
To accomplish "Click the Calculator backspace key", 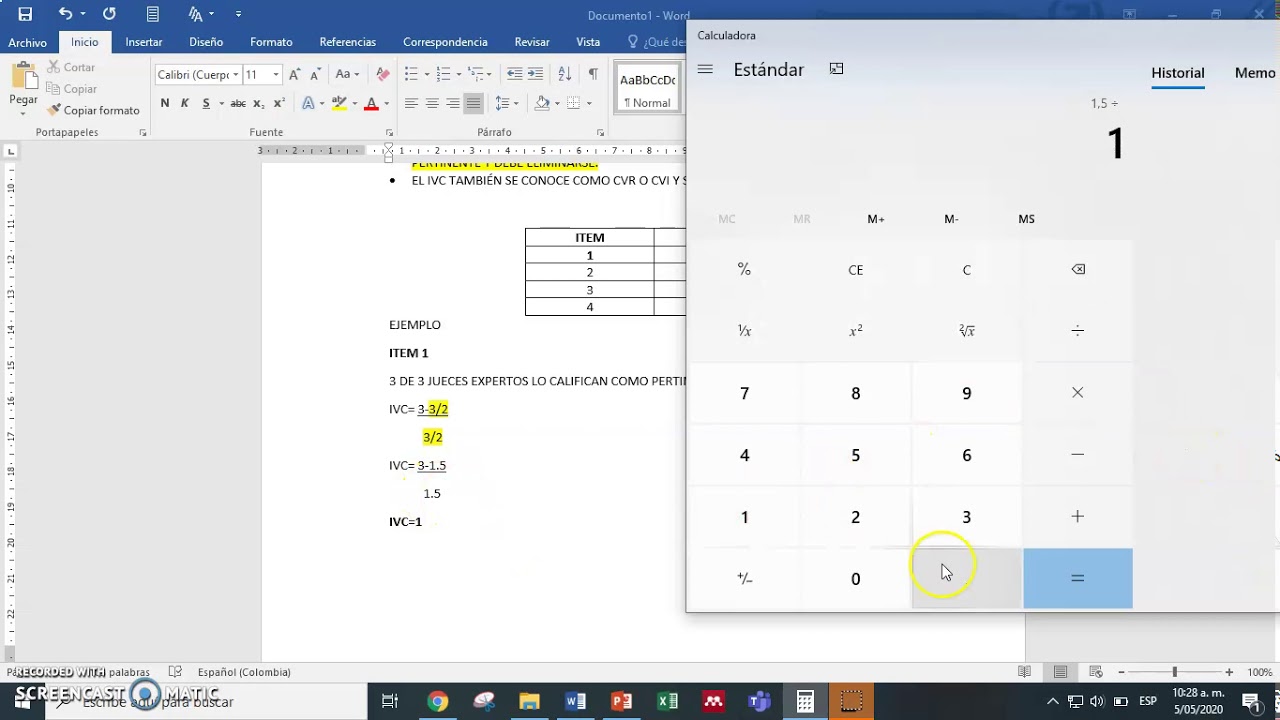I will (1078, 269).
